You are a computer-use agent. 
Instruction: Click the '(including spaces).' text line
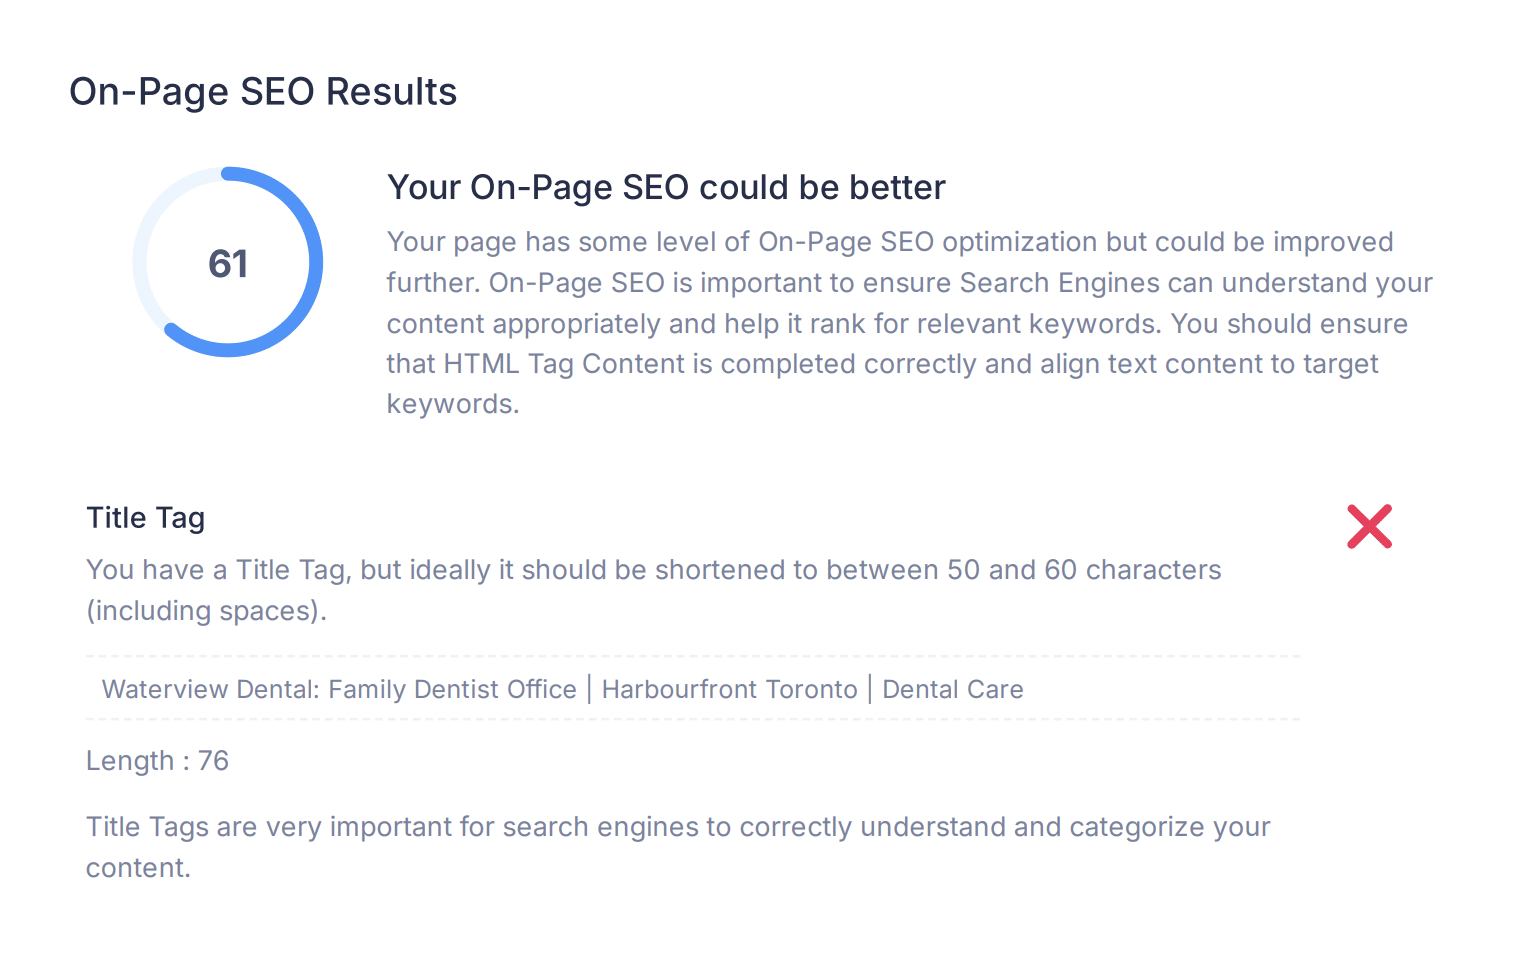(x=207, y=611)
